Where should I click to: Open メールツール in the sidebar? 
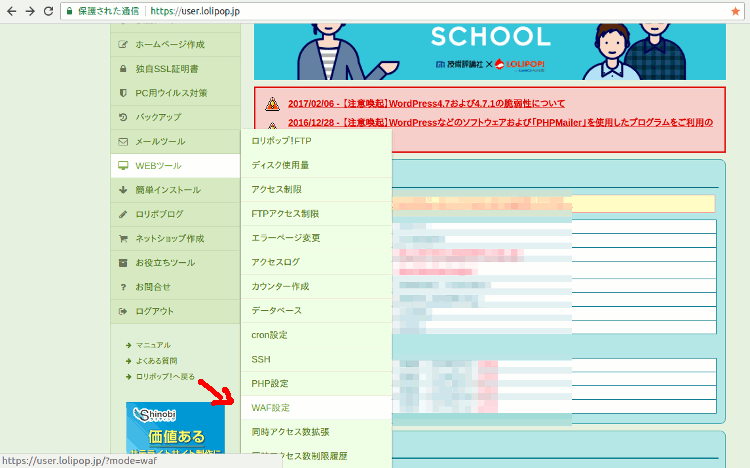[175, 142]
